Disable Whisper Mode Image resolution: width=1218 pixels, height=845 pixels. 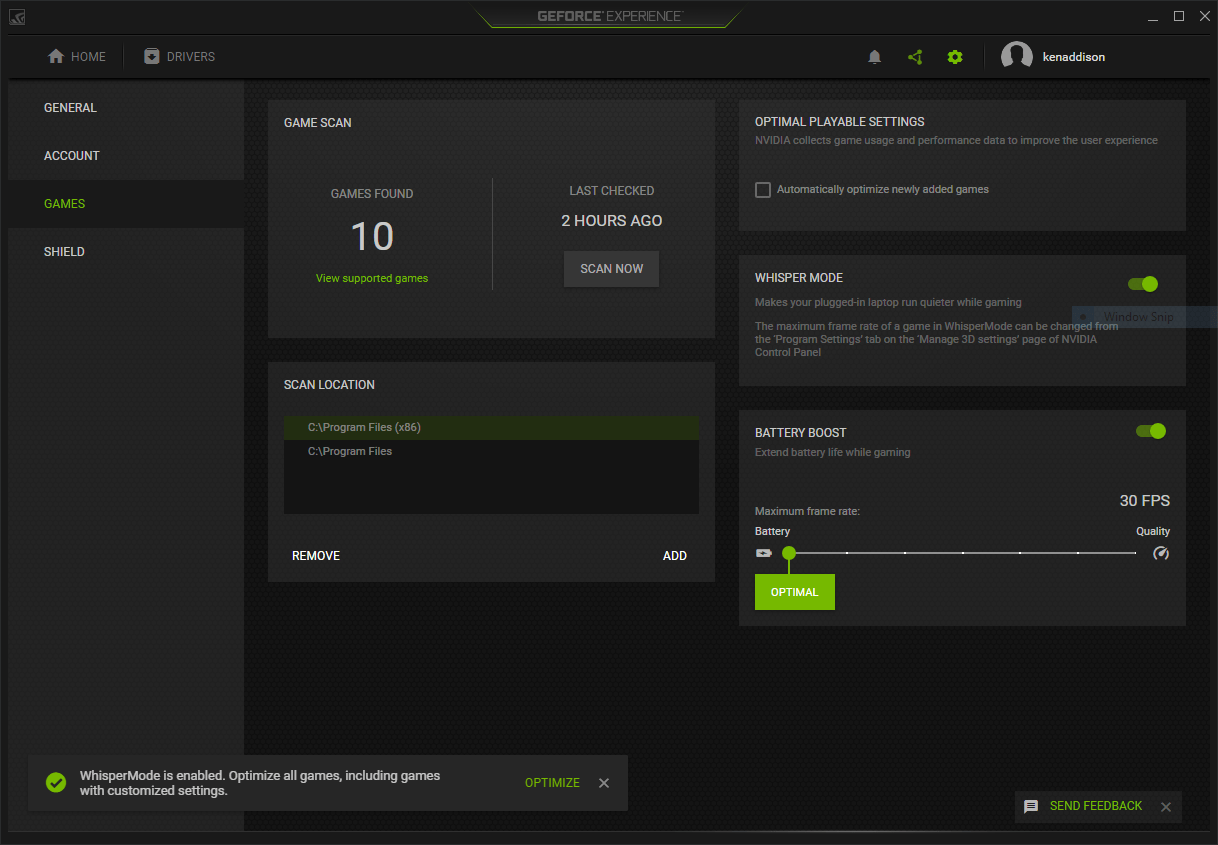tap(1142, 284)
